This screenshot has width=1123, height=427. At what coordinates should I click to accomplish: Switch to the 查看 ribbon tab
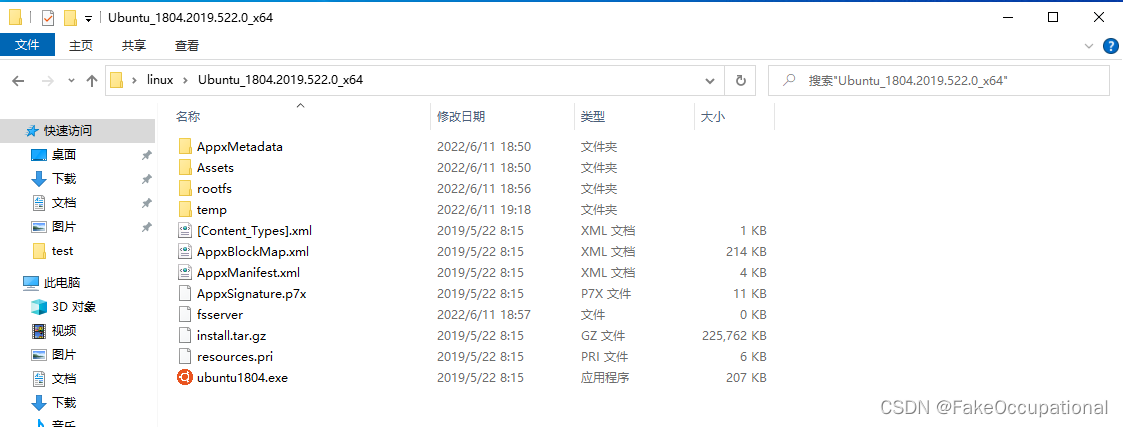click(x=187, y=45)
